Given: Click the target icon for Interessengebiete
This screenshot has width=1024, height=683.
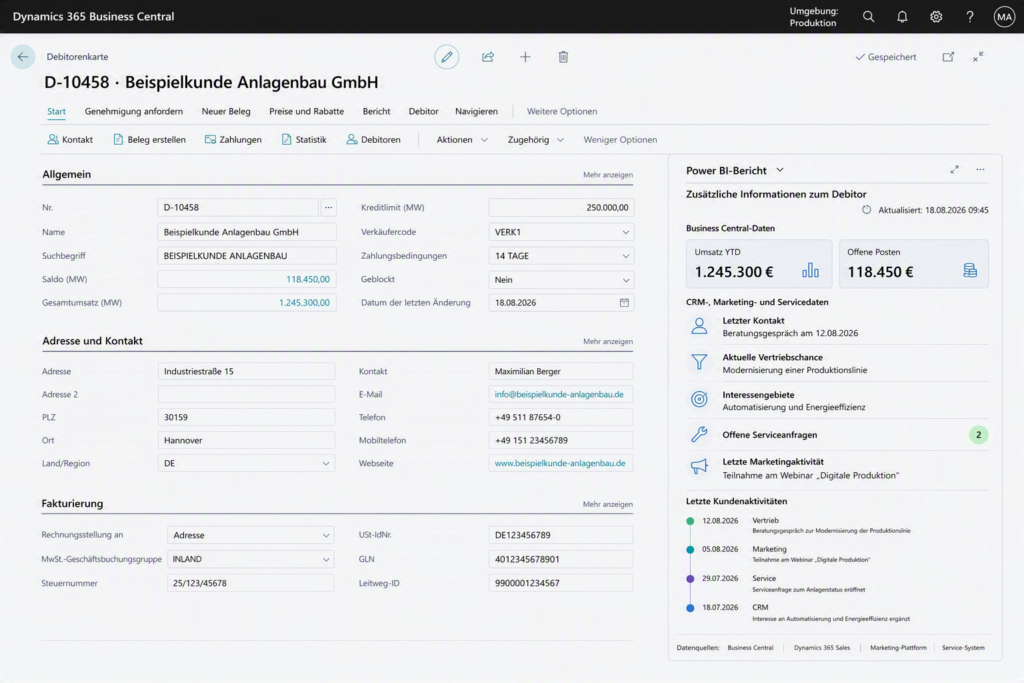Looking at the screenshot, I should click(x=699, y=399).
